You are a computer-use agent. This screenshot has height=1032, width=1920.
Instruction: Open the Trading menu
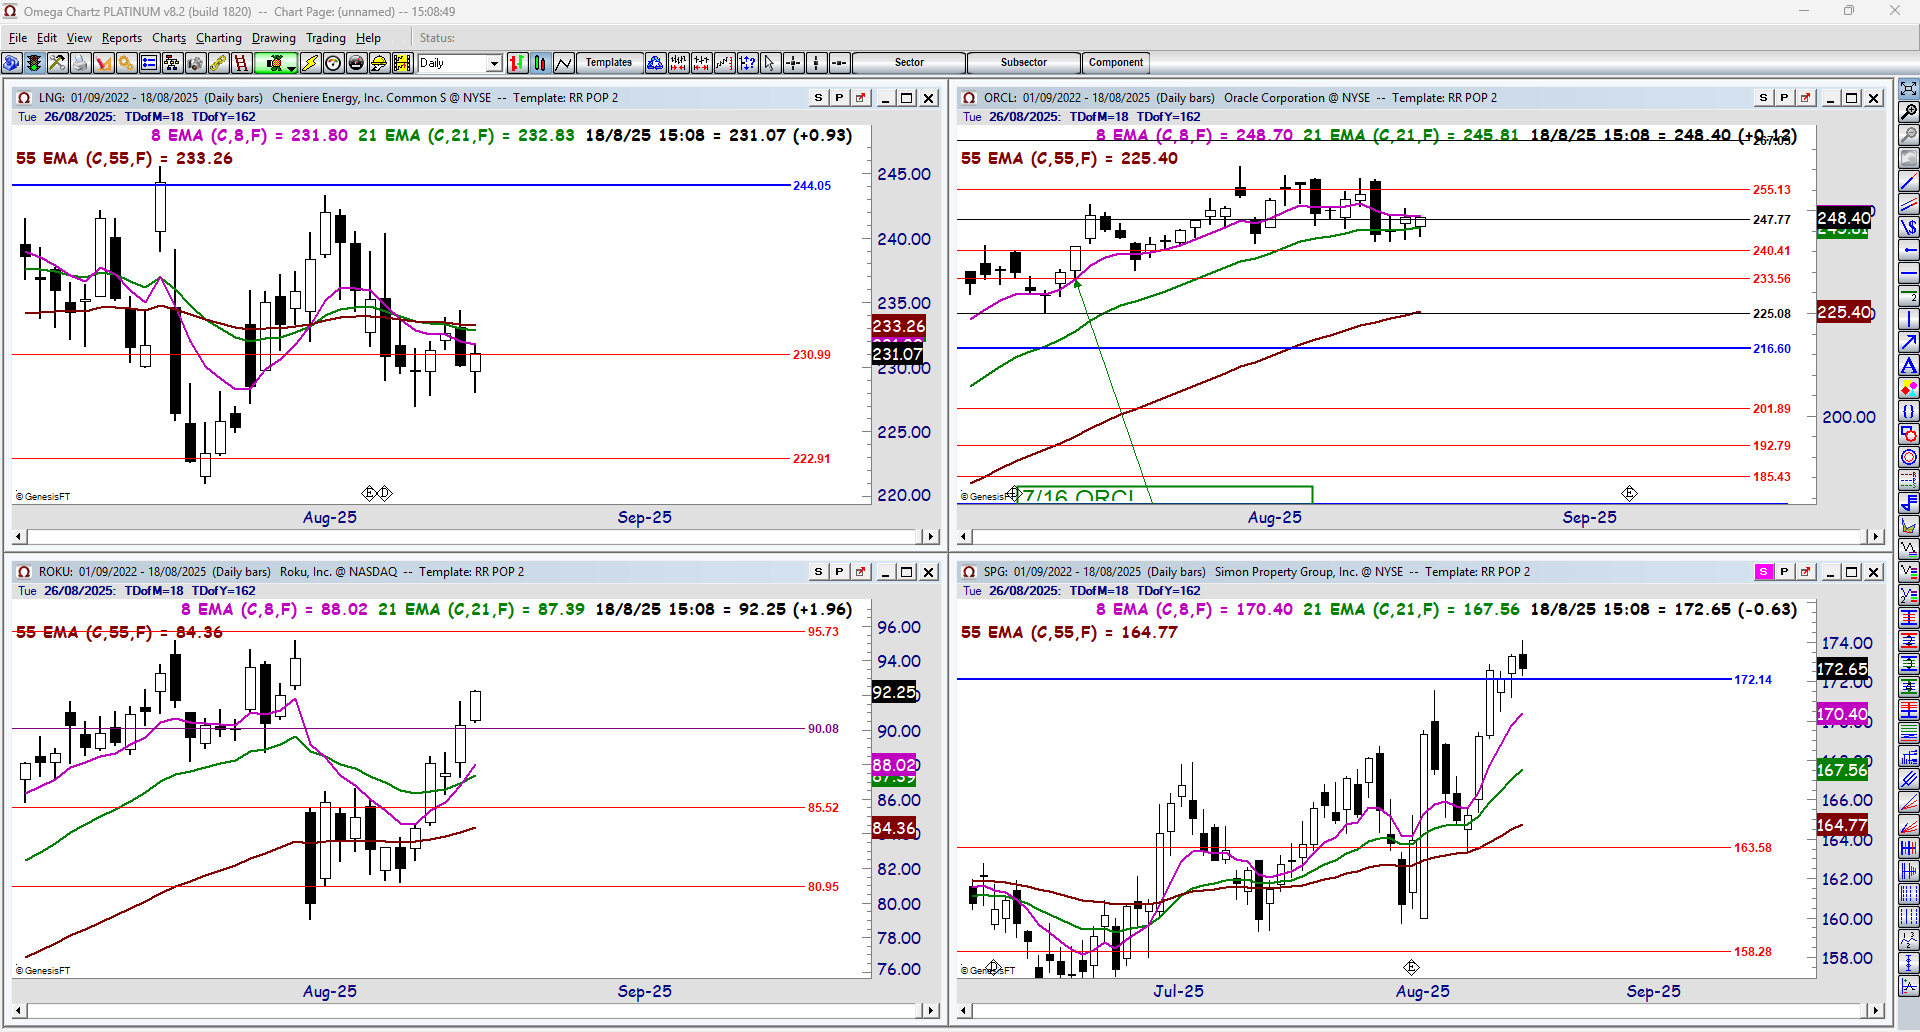pyautogui.click(x=326, y=38)
